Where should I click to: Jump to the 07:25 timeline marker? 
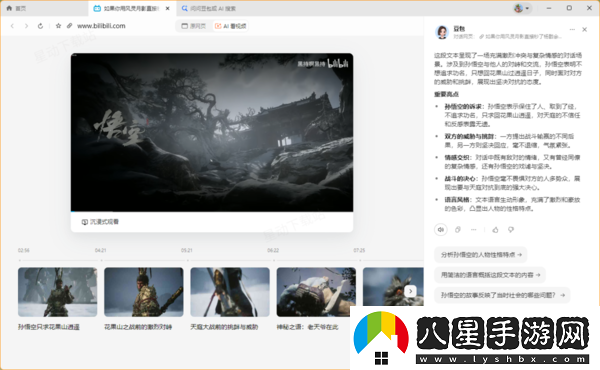point(359,250)
